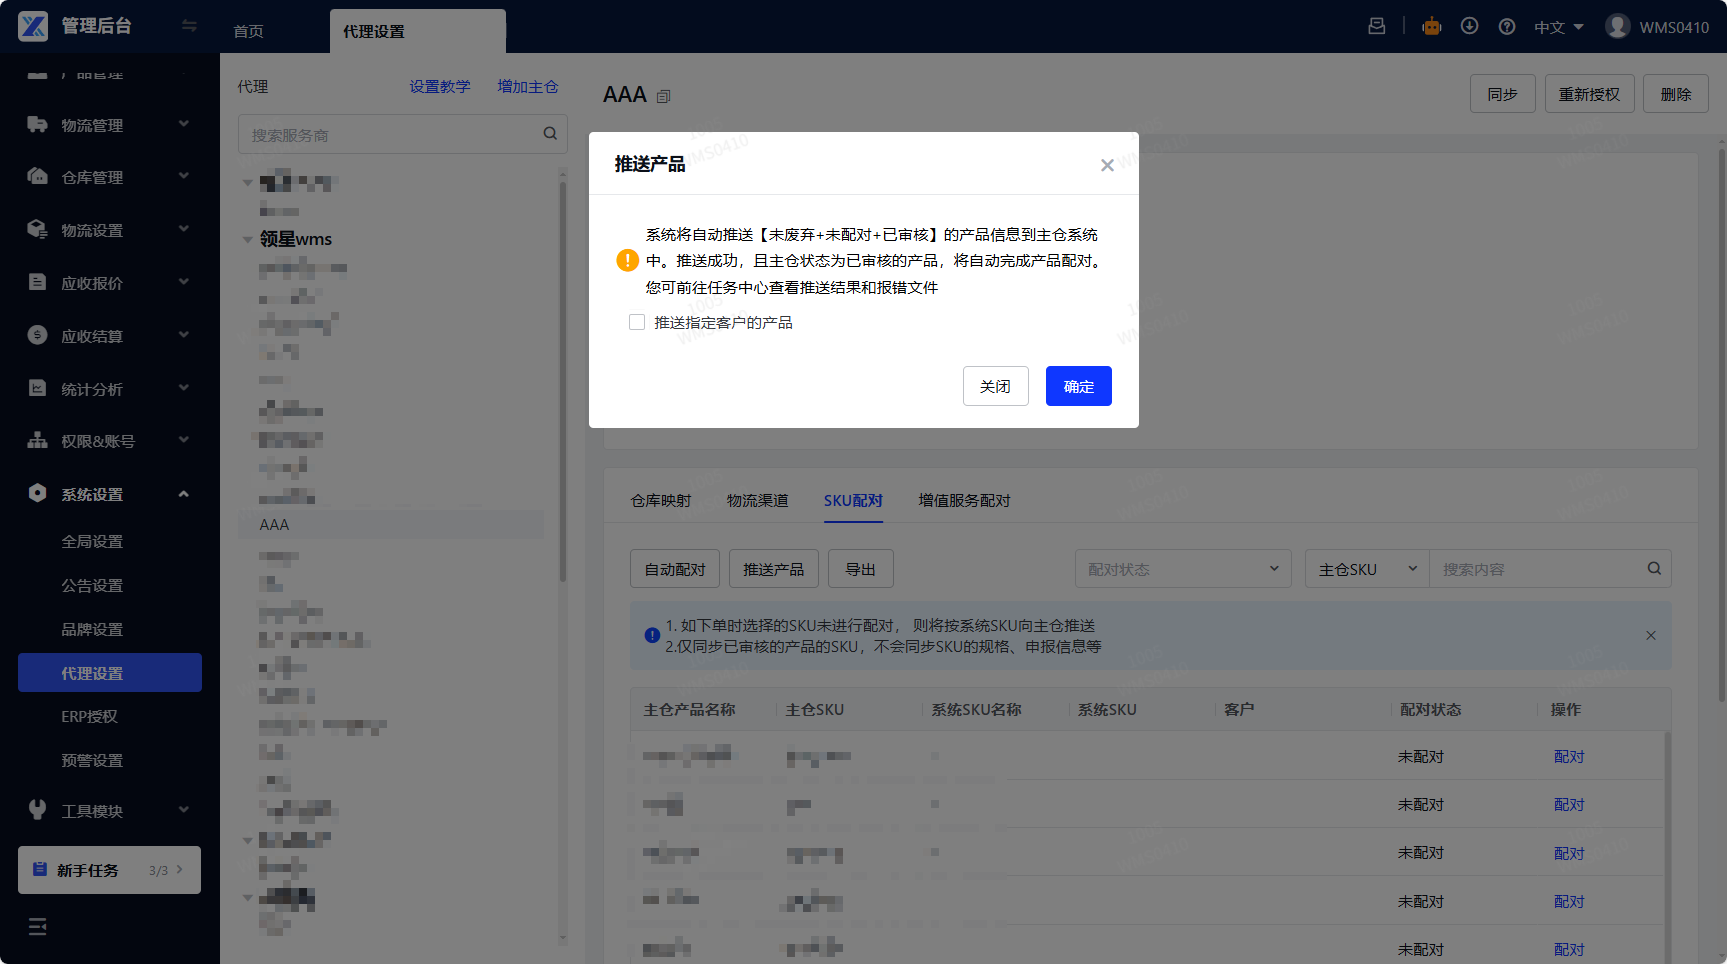Click the 导出 button
Image resolution: width=1727 pixels, height=964 pixels.
point(861,569)
